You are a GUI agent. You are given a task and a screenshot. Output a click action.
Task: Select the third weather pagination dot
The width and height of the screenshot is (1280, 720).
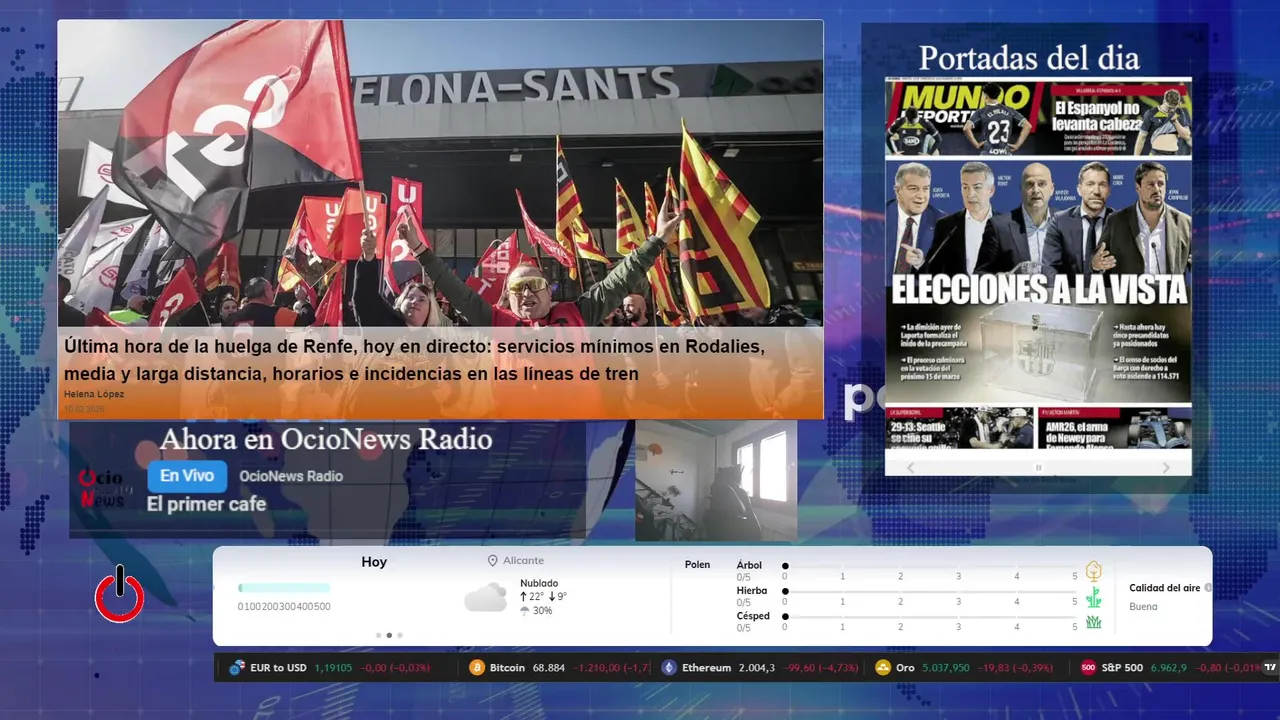400,635
